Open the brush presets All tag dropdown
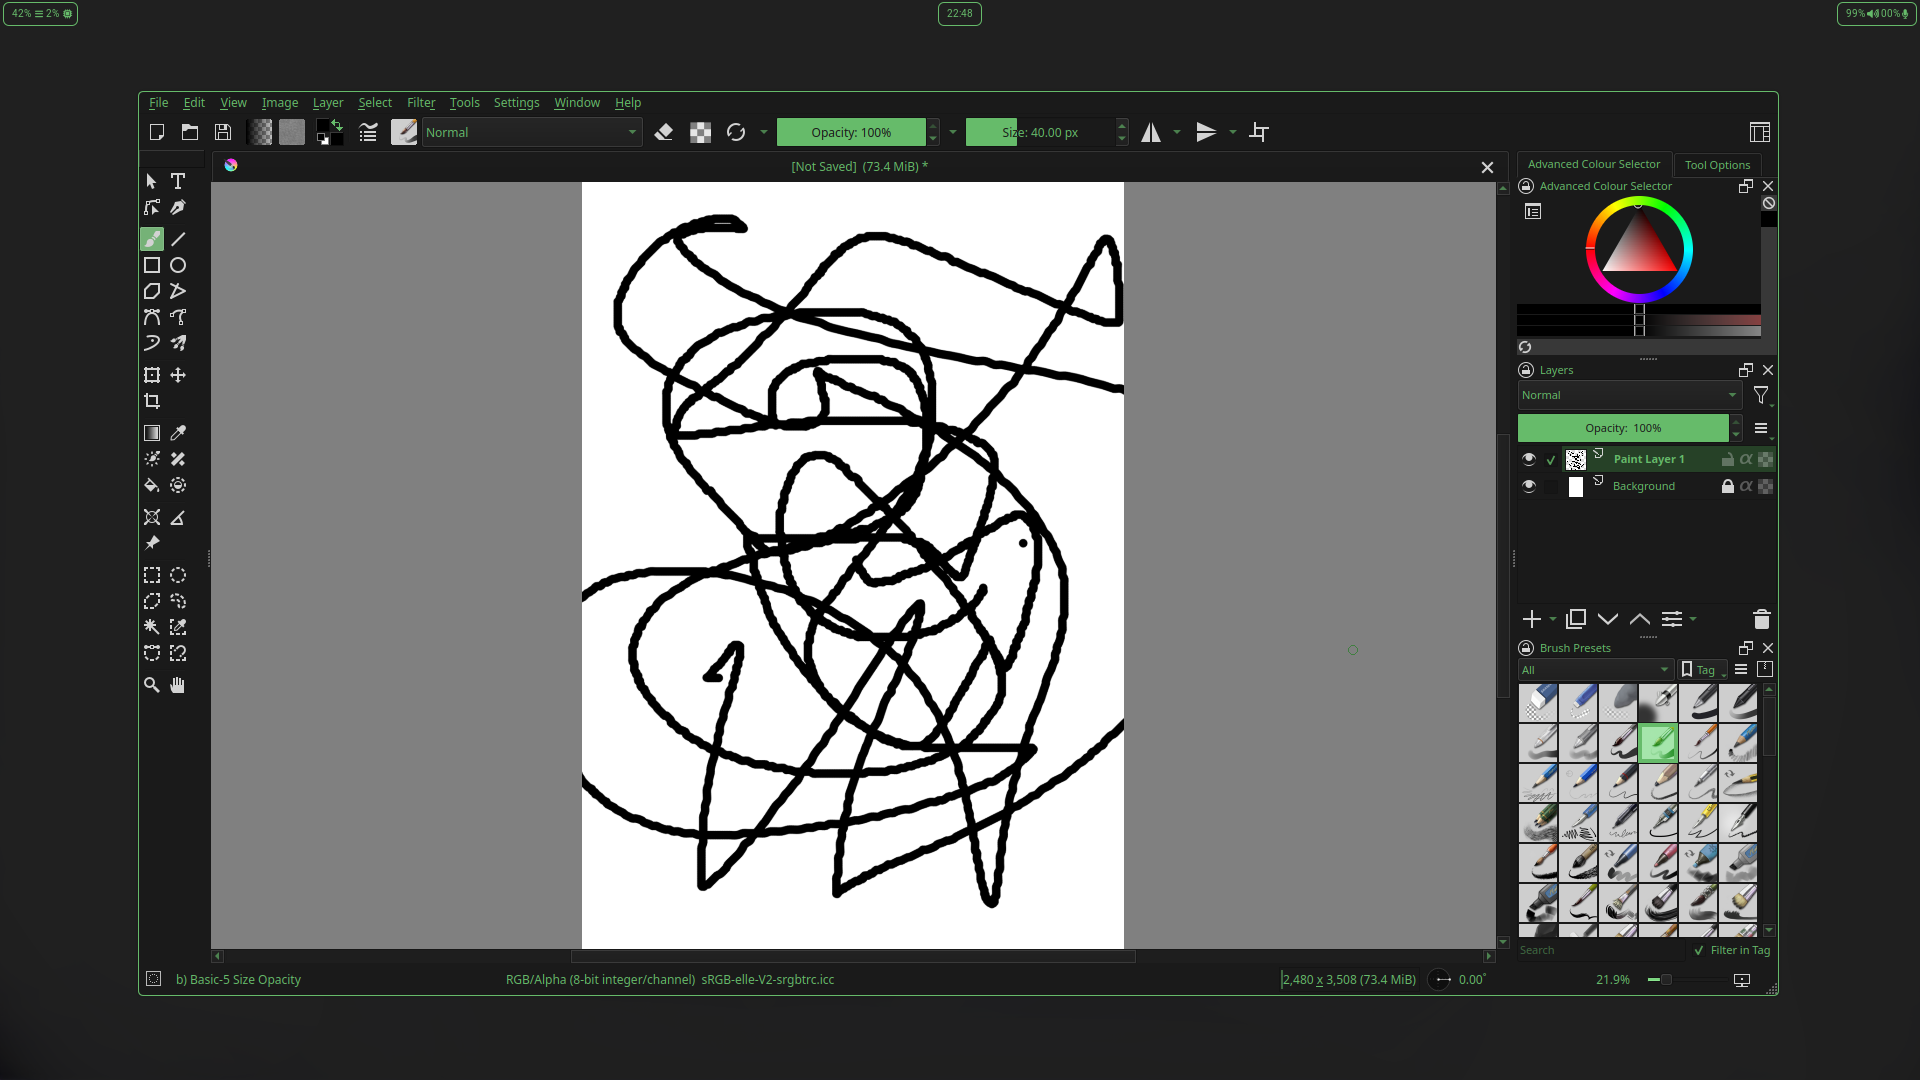 click(1594, 670)
